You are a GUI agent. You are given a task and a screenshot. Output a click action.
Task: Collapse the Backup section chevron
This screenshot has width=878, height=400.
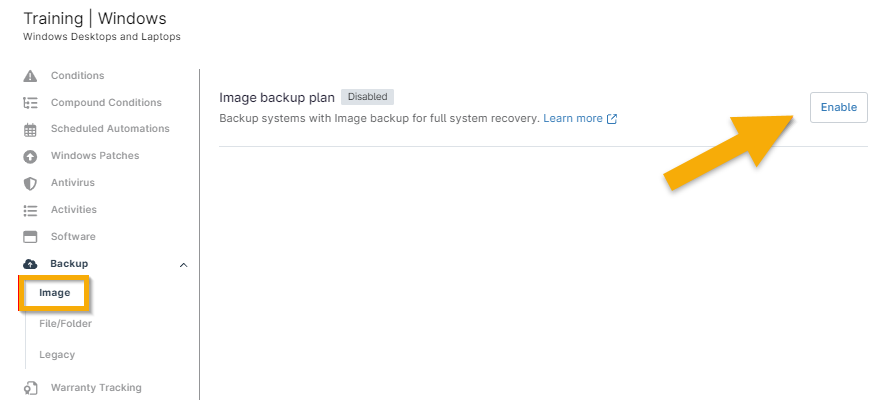point(183,264)
